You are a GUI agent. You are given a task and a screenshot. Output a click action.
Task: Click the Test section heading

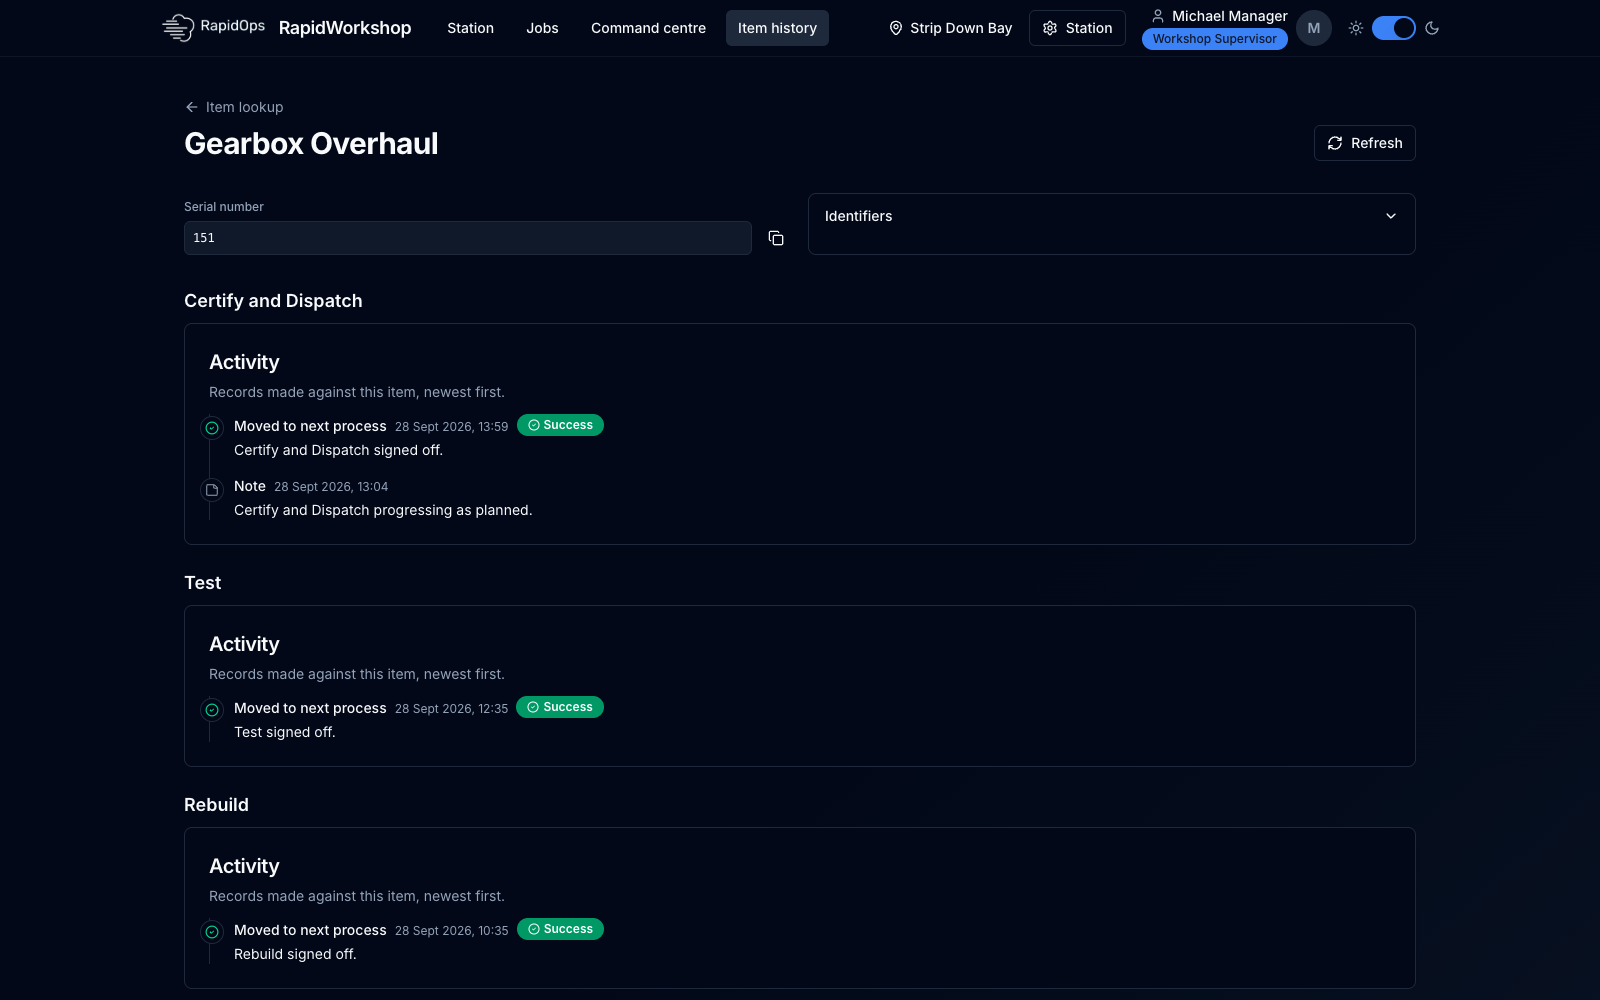point(203,583)
